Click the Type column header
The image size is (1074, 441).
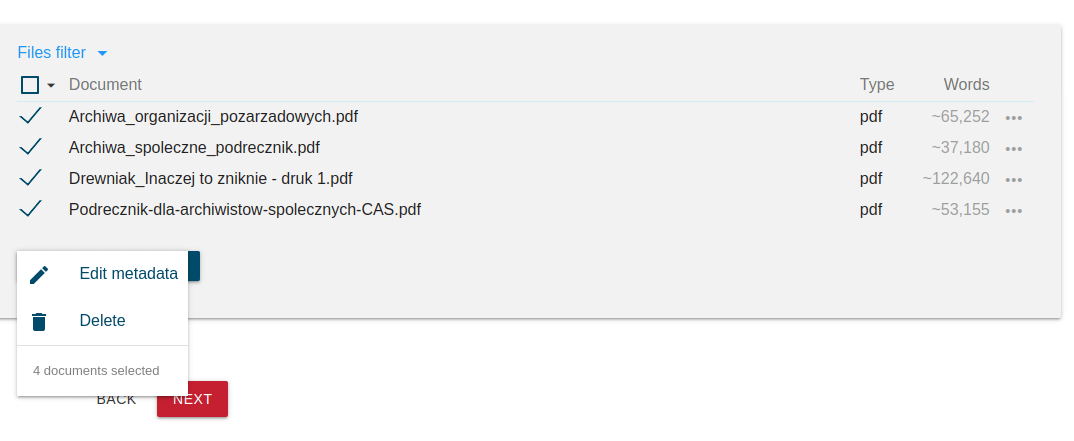pos(877,84)
